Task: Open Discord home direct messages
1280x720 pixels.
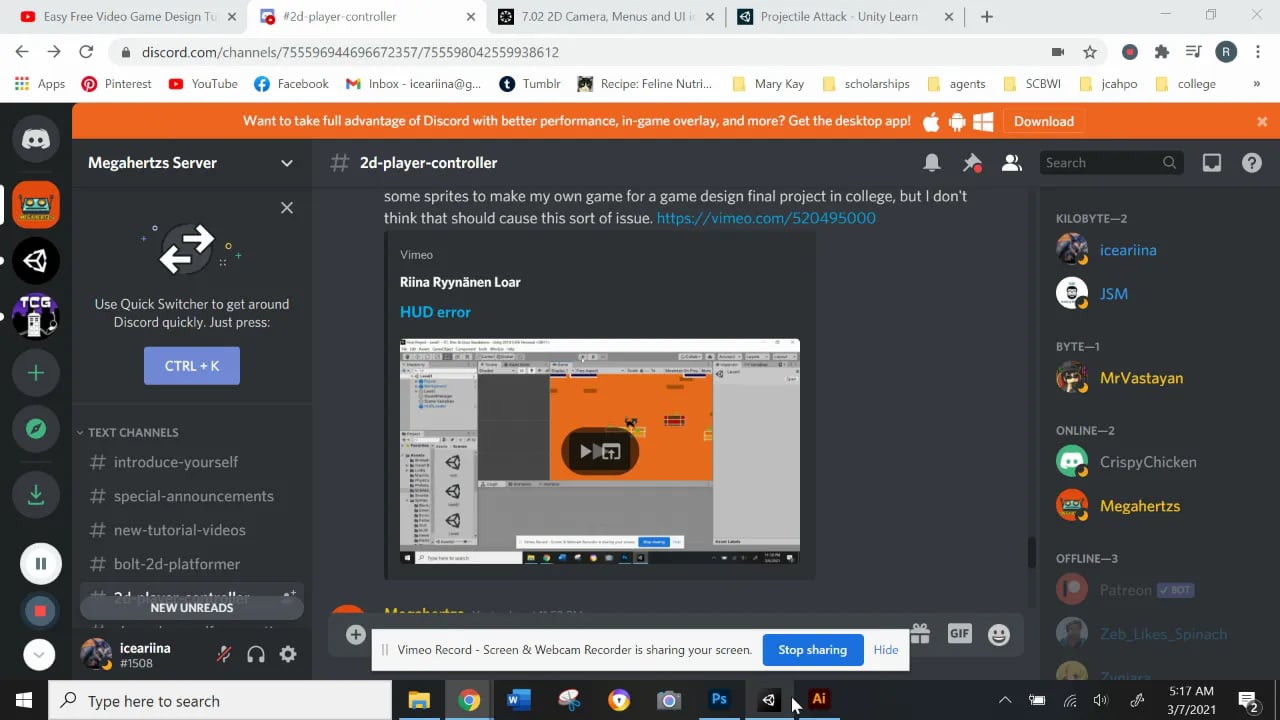Action: click(36, 139)
